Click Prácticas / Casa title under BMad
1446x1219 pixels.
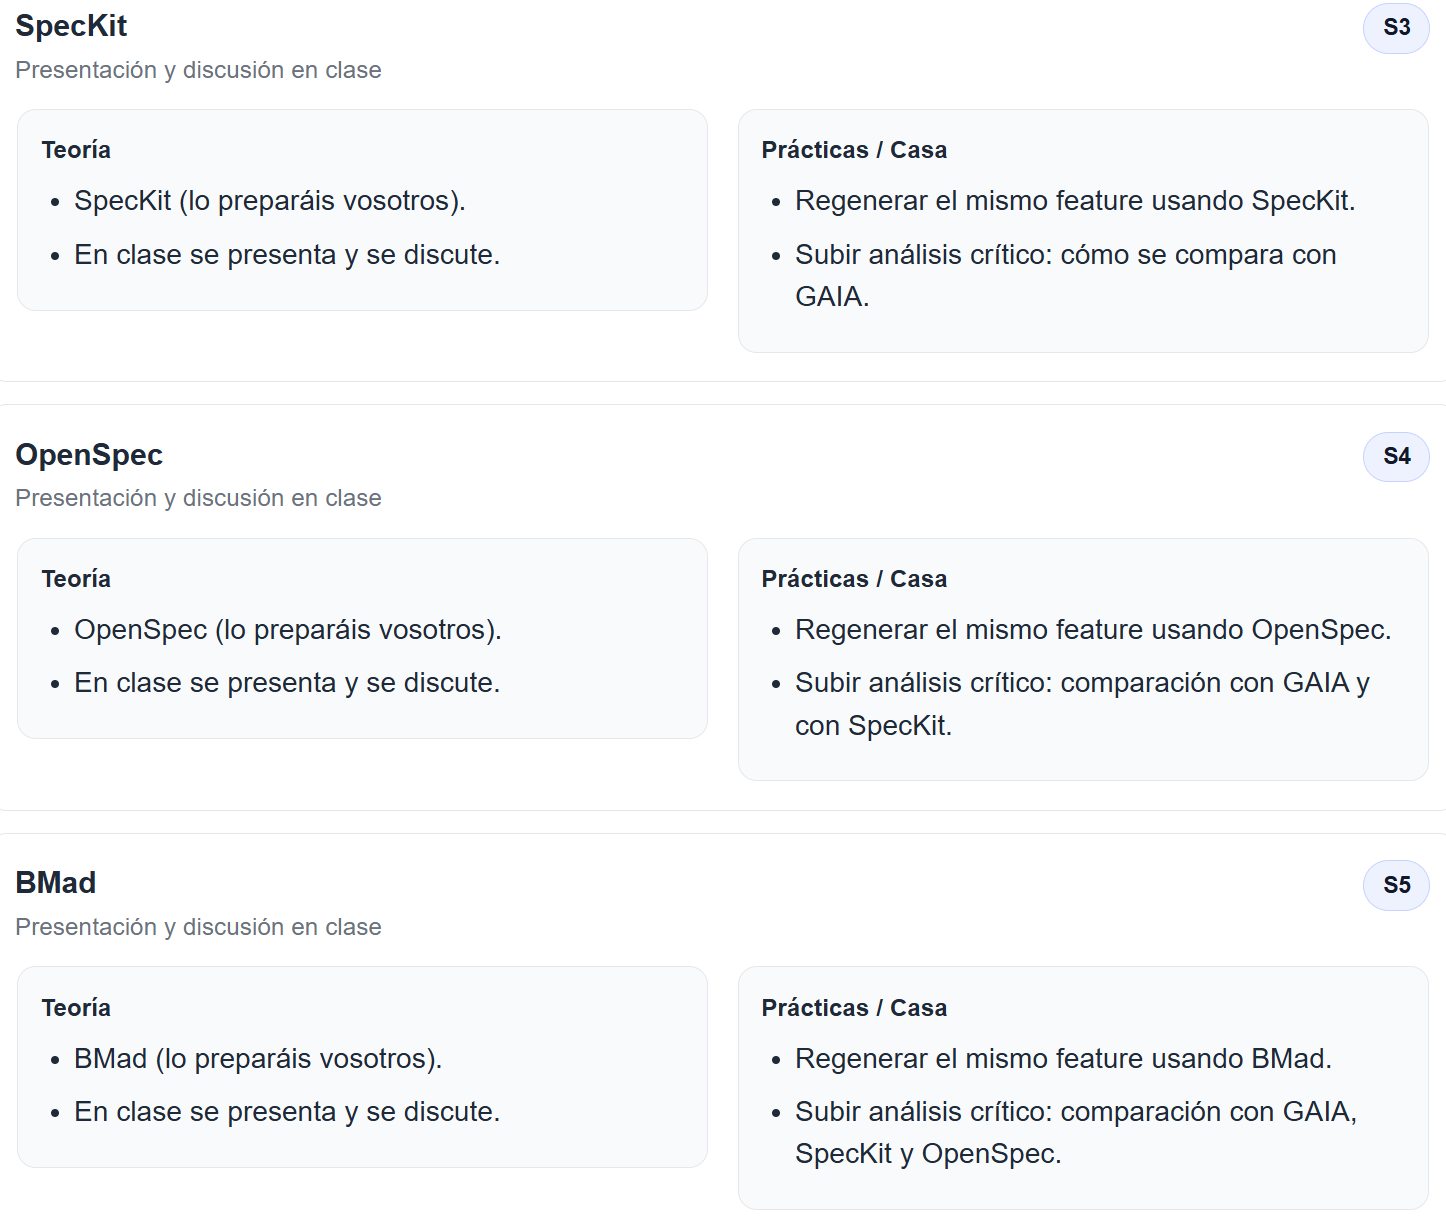[854, 1008]
